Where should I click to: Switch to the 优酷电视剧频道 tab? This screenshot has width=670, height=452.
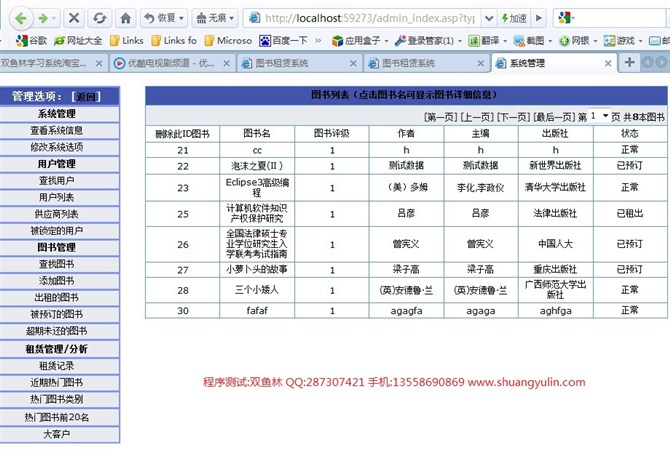pyautogui.click(x=171, y=63)
